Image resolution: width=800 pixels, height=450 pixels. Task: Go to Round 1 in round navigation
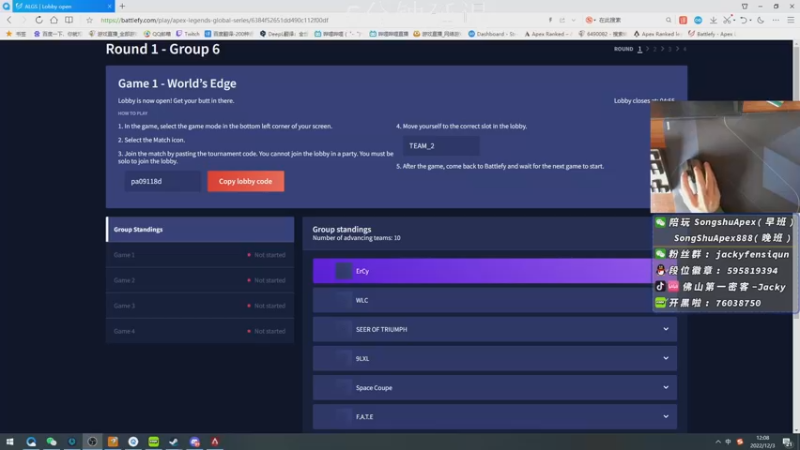coord(639,49)
